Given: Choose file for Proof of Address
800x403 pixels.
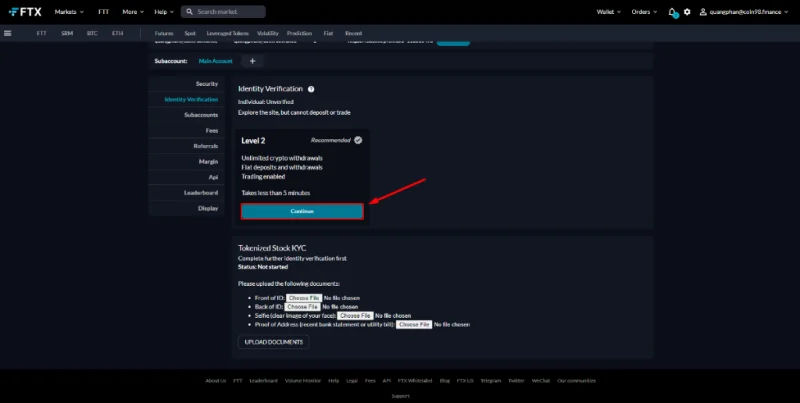Looking at the screenshot, I should [x=414, y=324].
